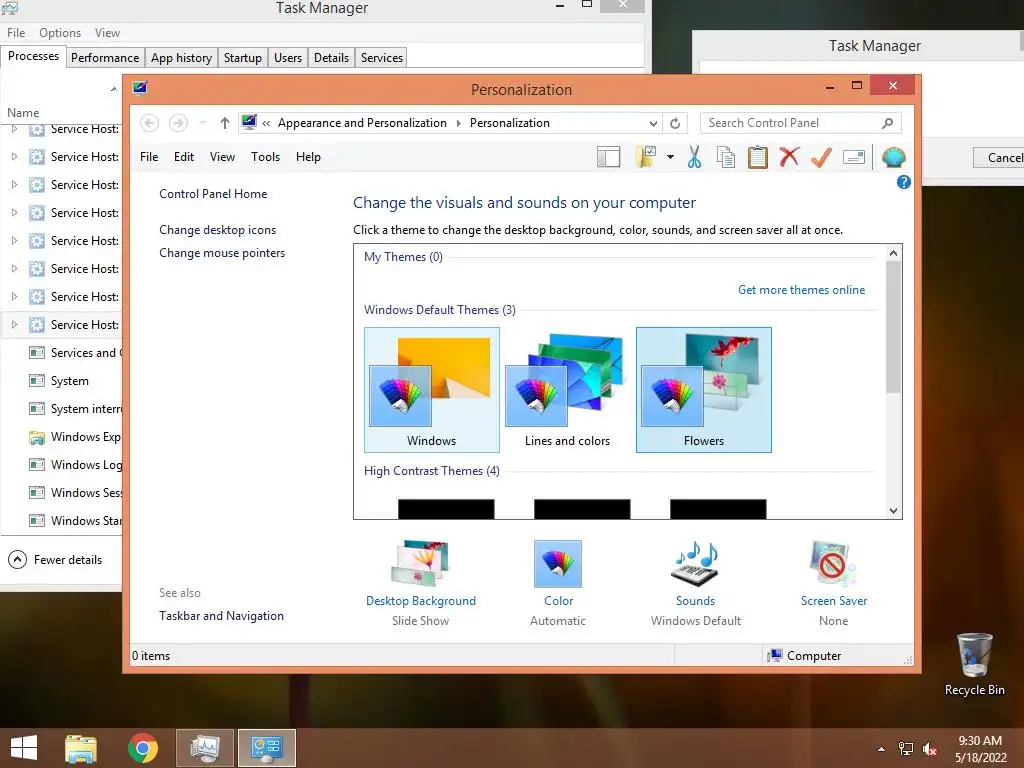Switch to Services tab in Task Manager
This screenshot has height=768, width=1024.
[x=381, y=57]
